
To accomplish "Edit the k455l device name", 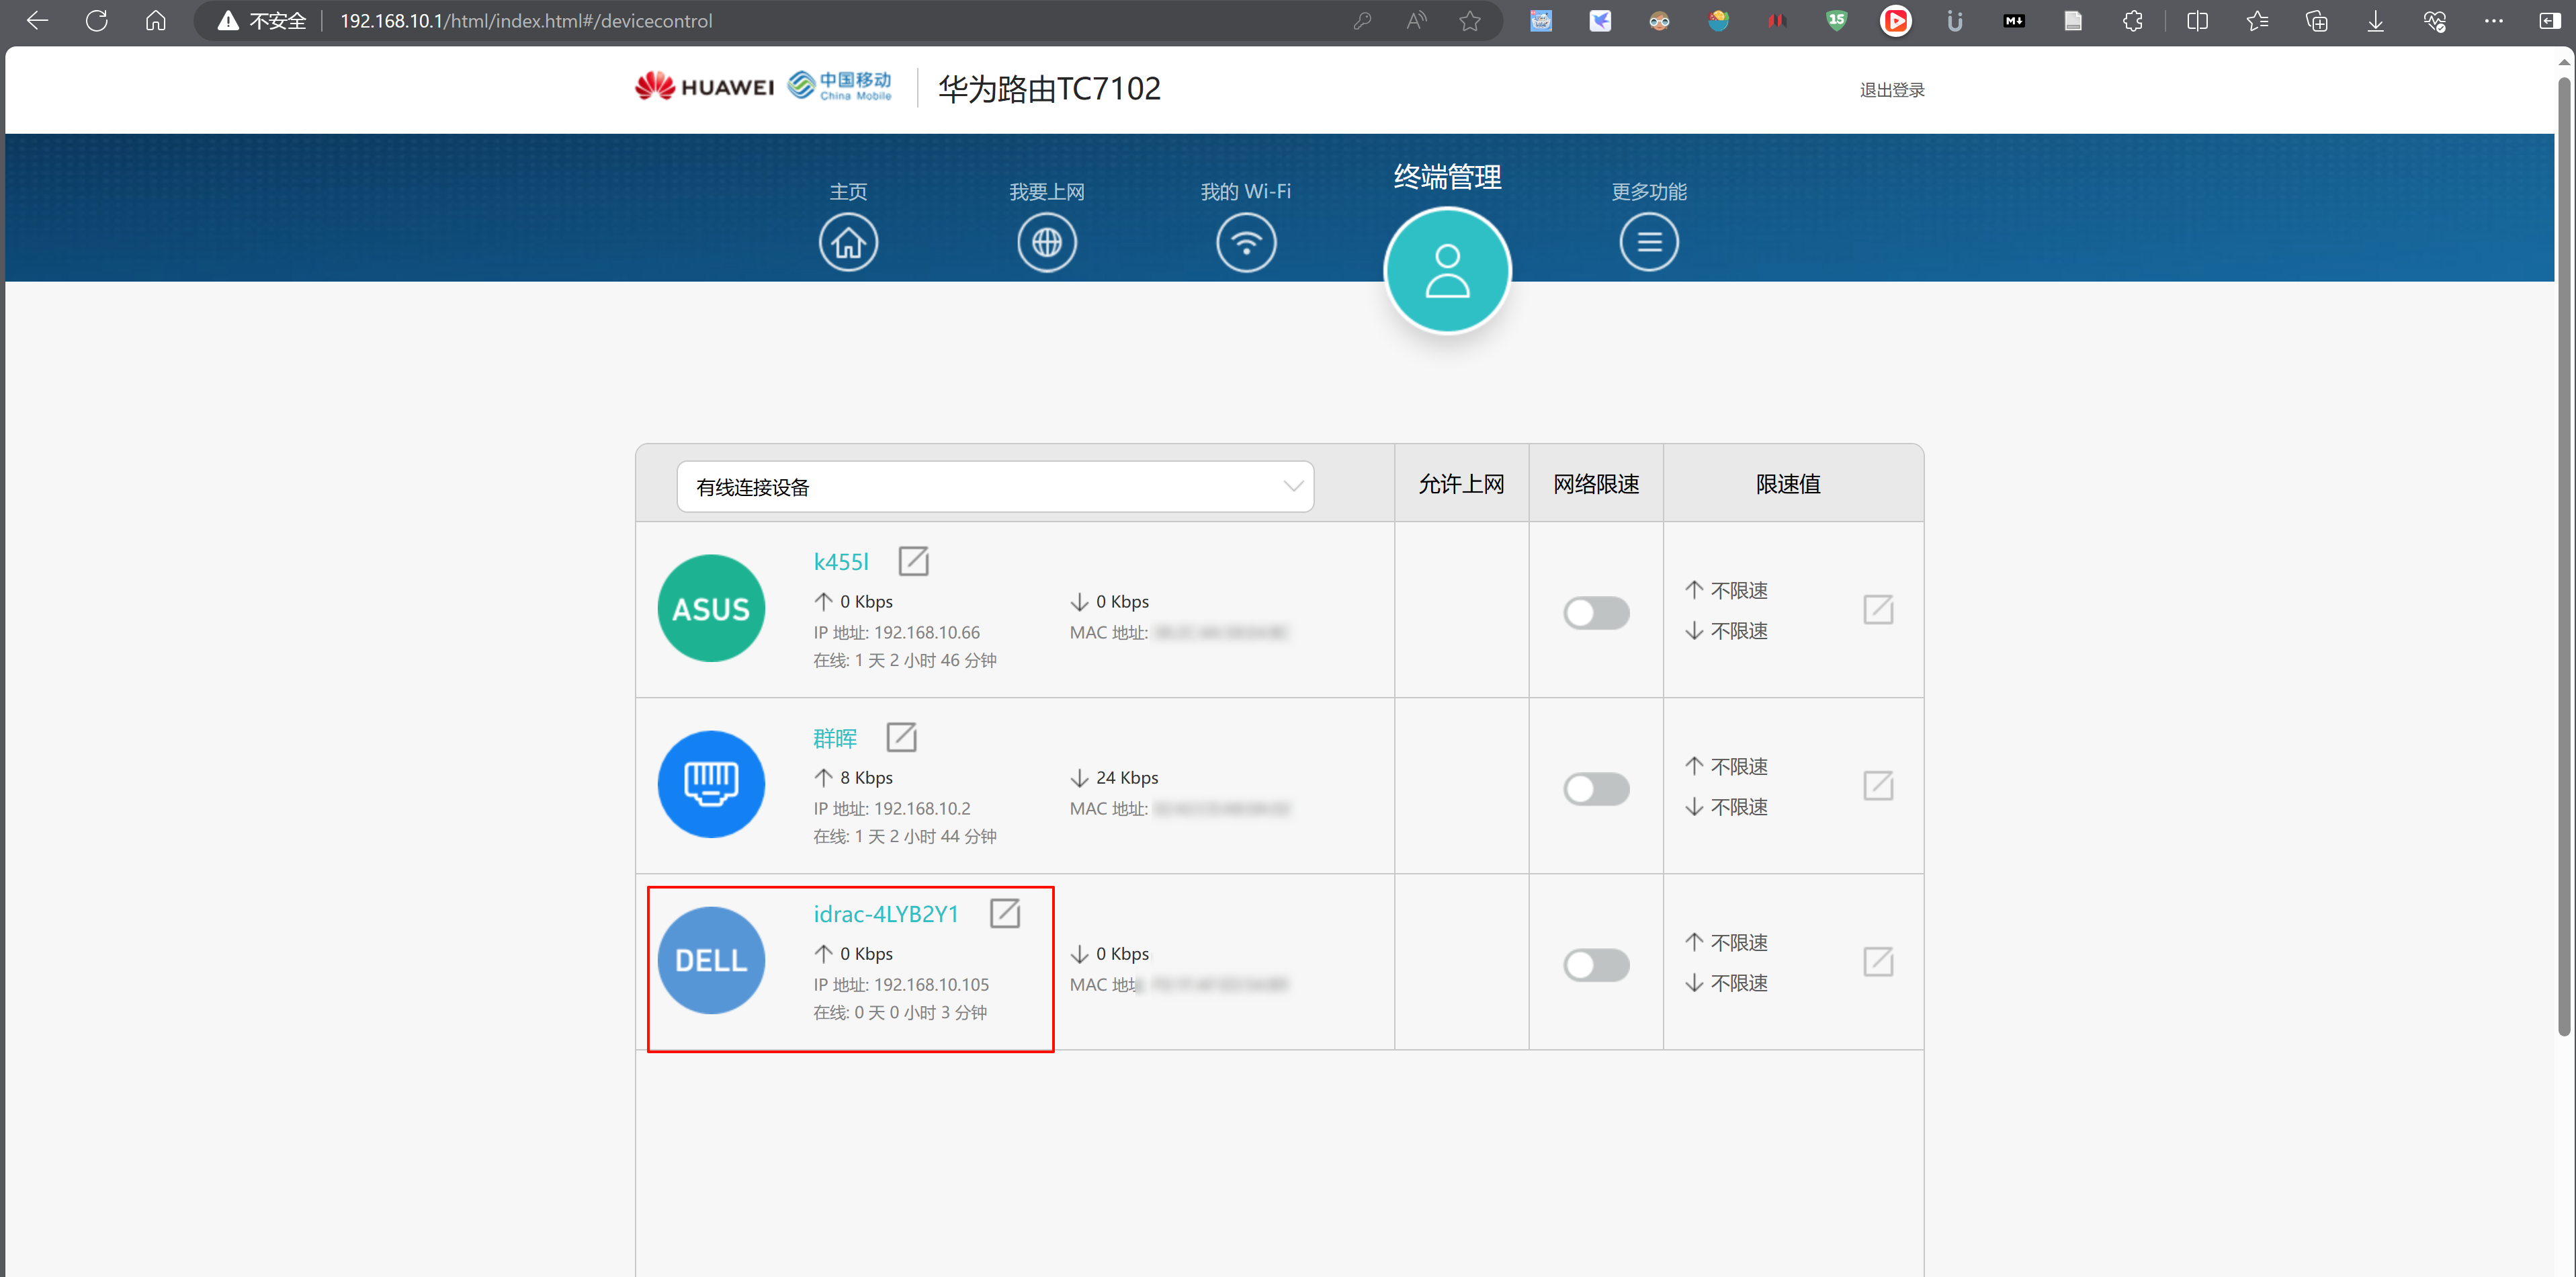I will [913, 561].
